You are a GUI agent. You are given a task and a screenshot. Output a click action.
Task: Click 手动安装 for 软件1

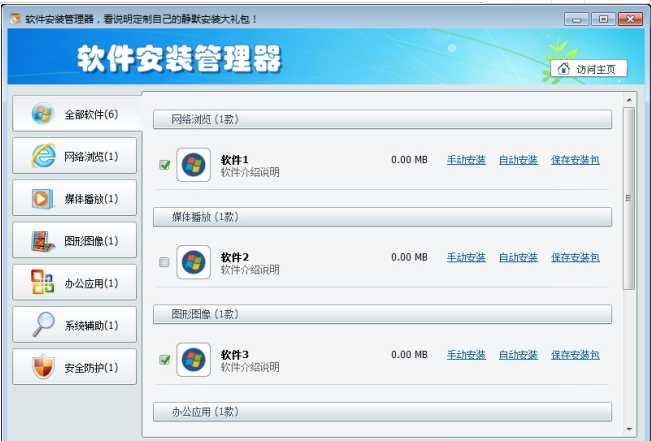tap(466, 160)
